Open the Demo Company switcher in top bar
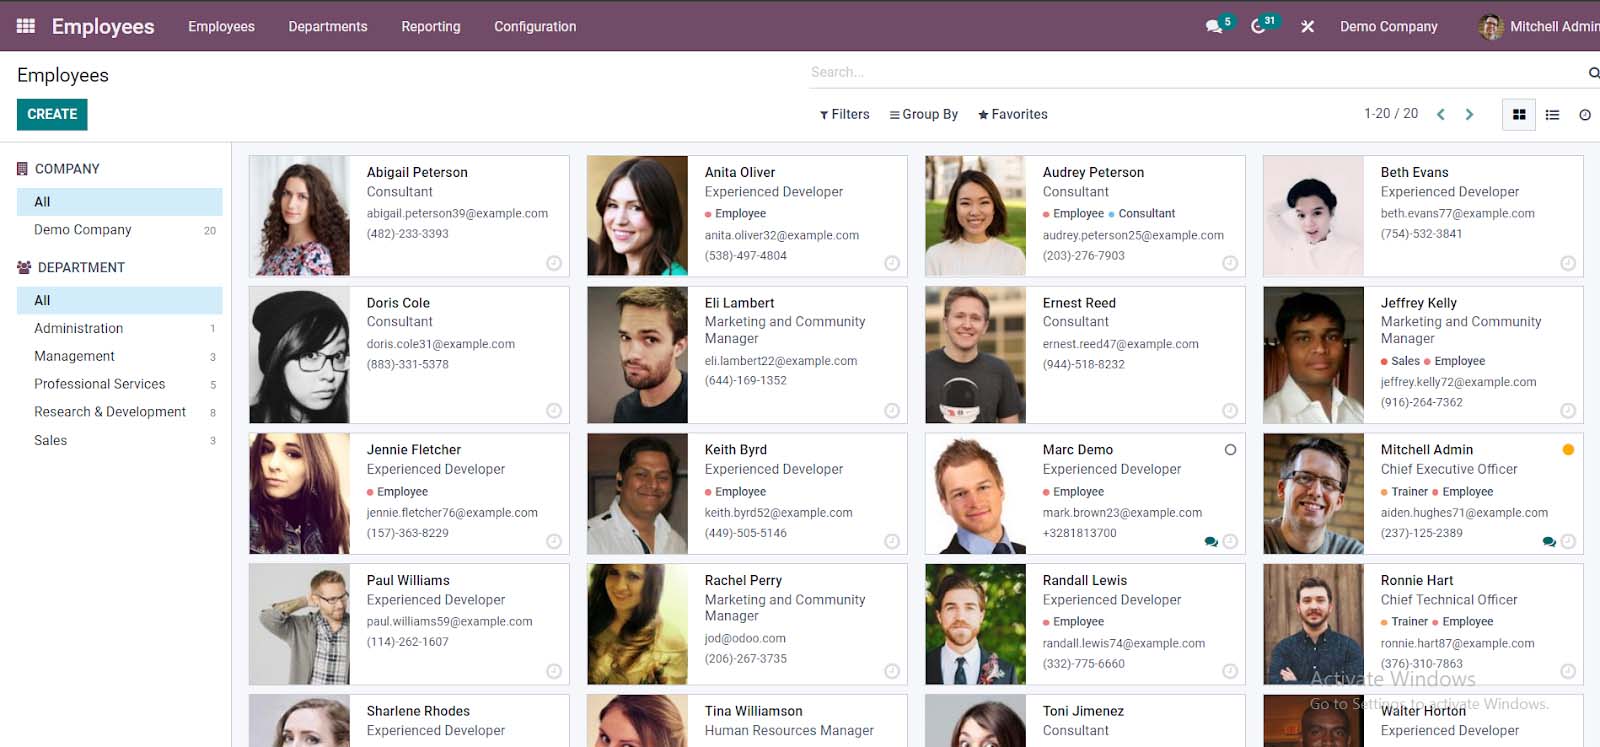 tap(1389, 27)
